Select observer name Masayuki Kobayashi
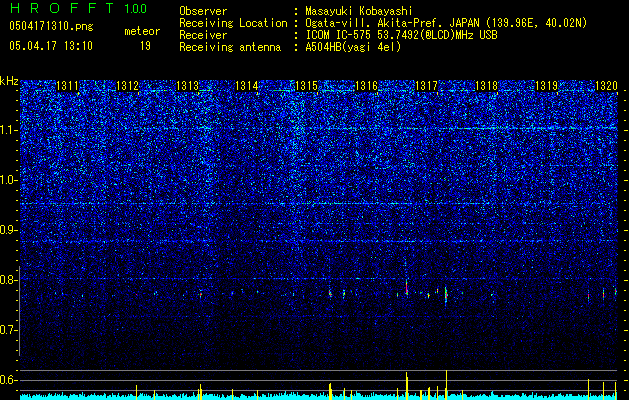 [359, 11]
